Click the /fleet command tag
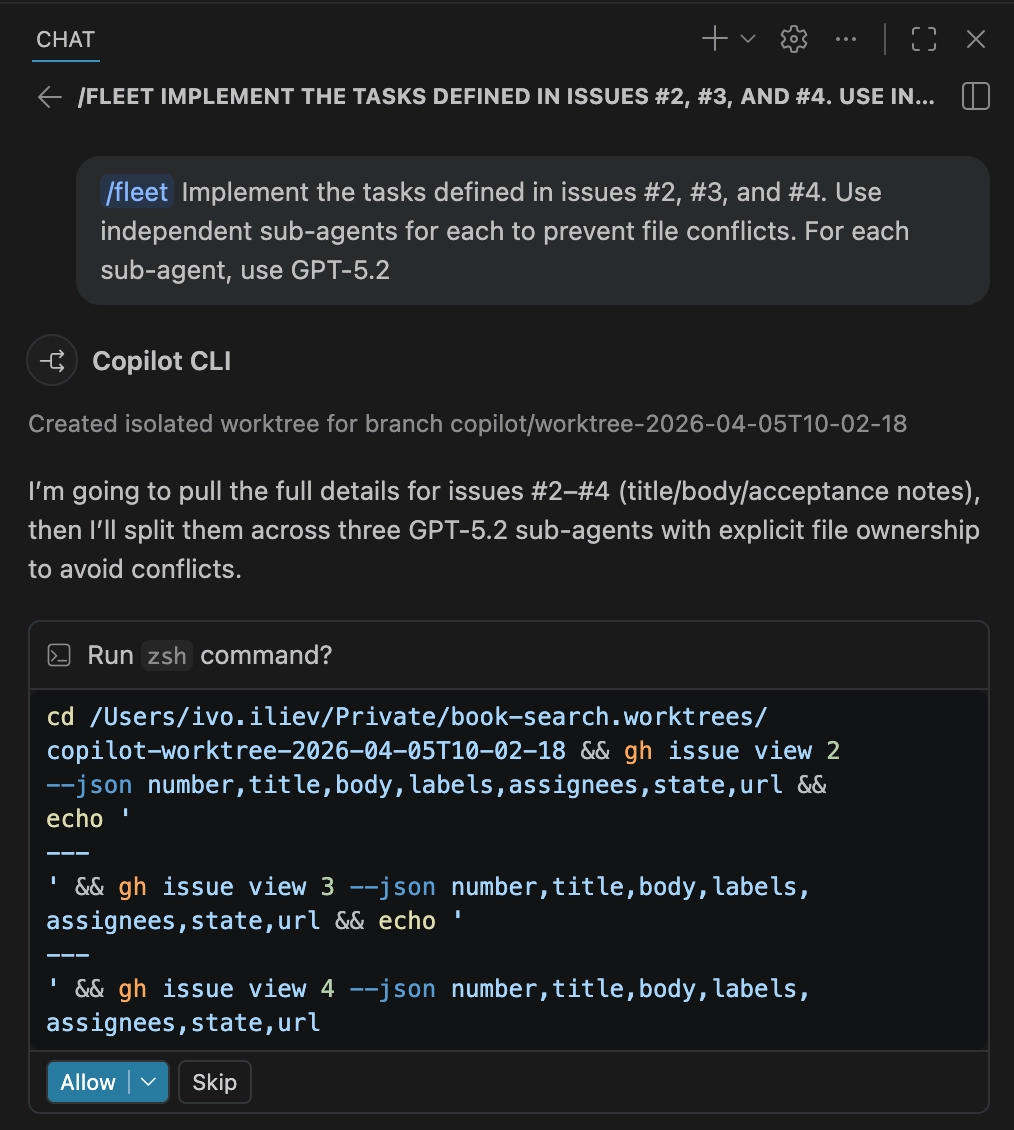The height and width of the screenshot is (1130, 1014). (x=136, y=192)
